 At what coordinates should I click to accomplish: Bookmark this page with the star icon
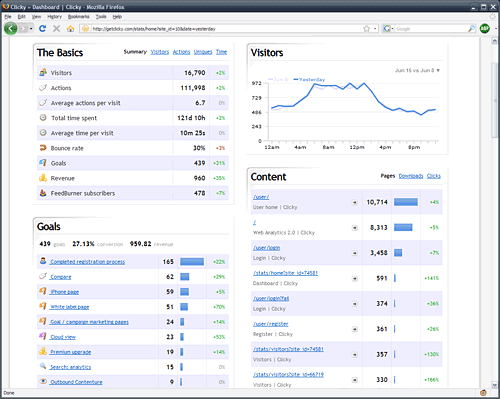tap(366, 29)
